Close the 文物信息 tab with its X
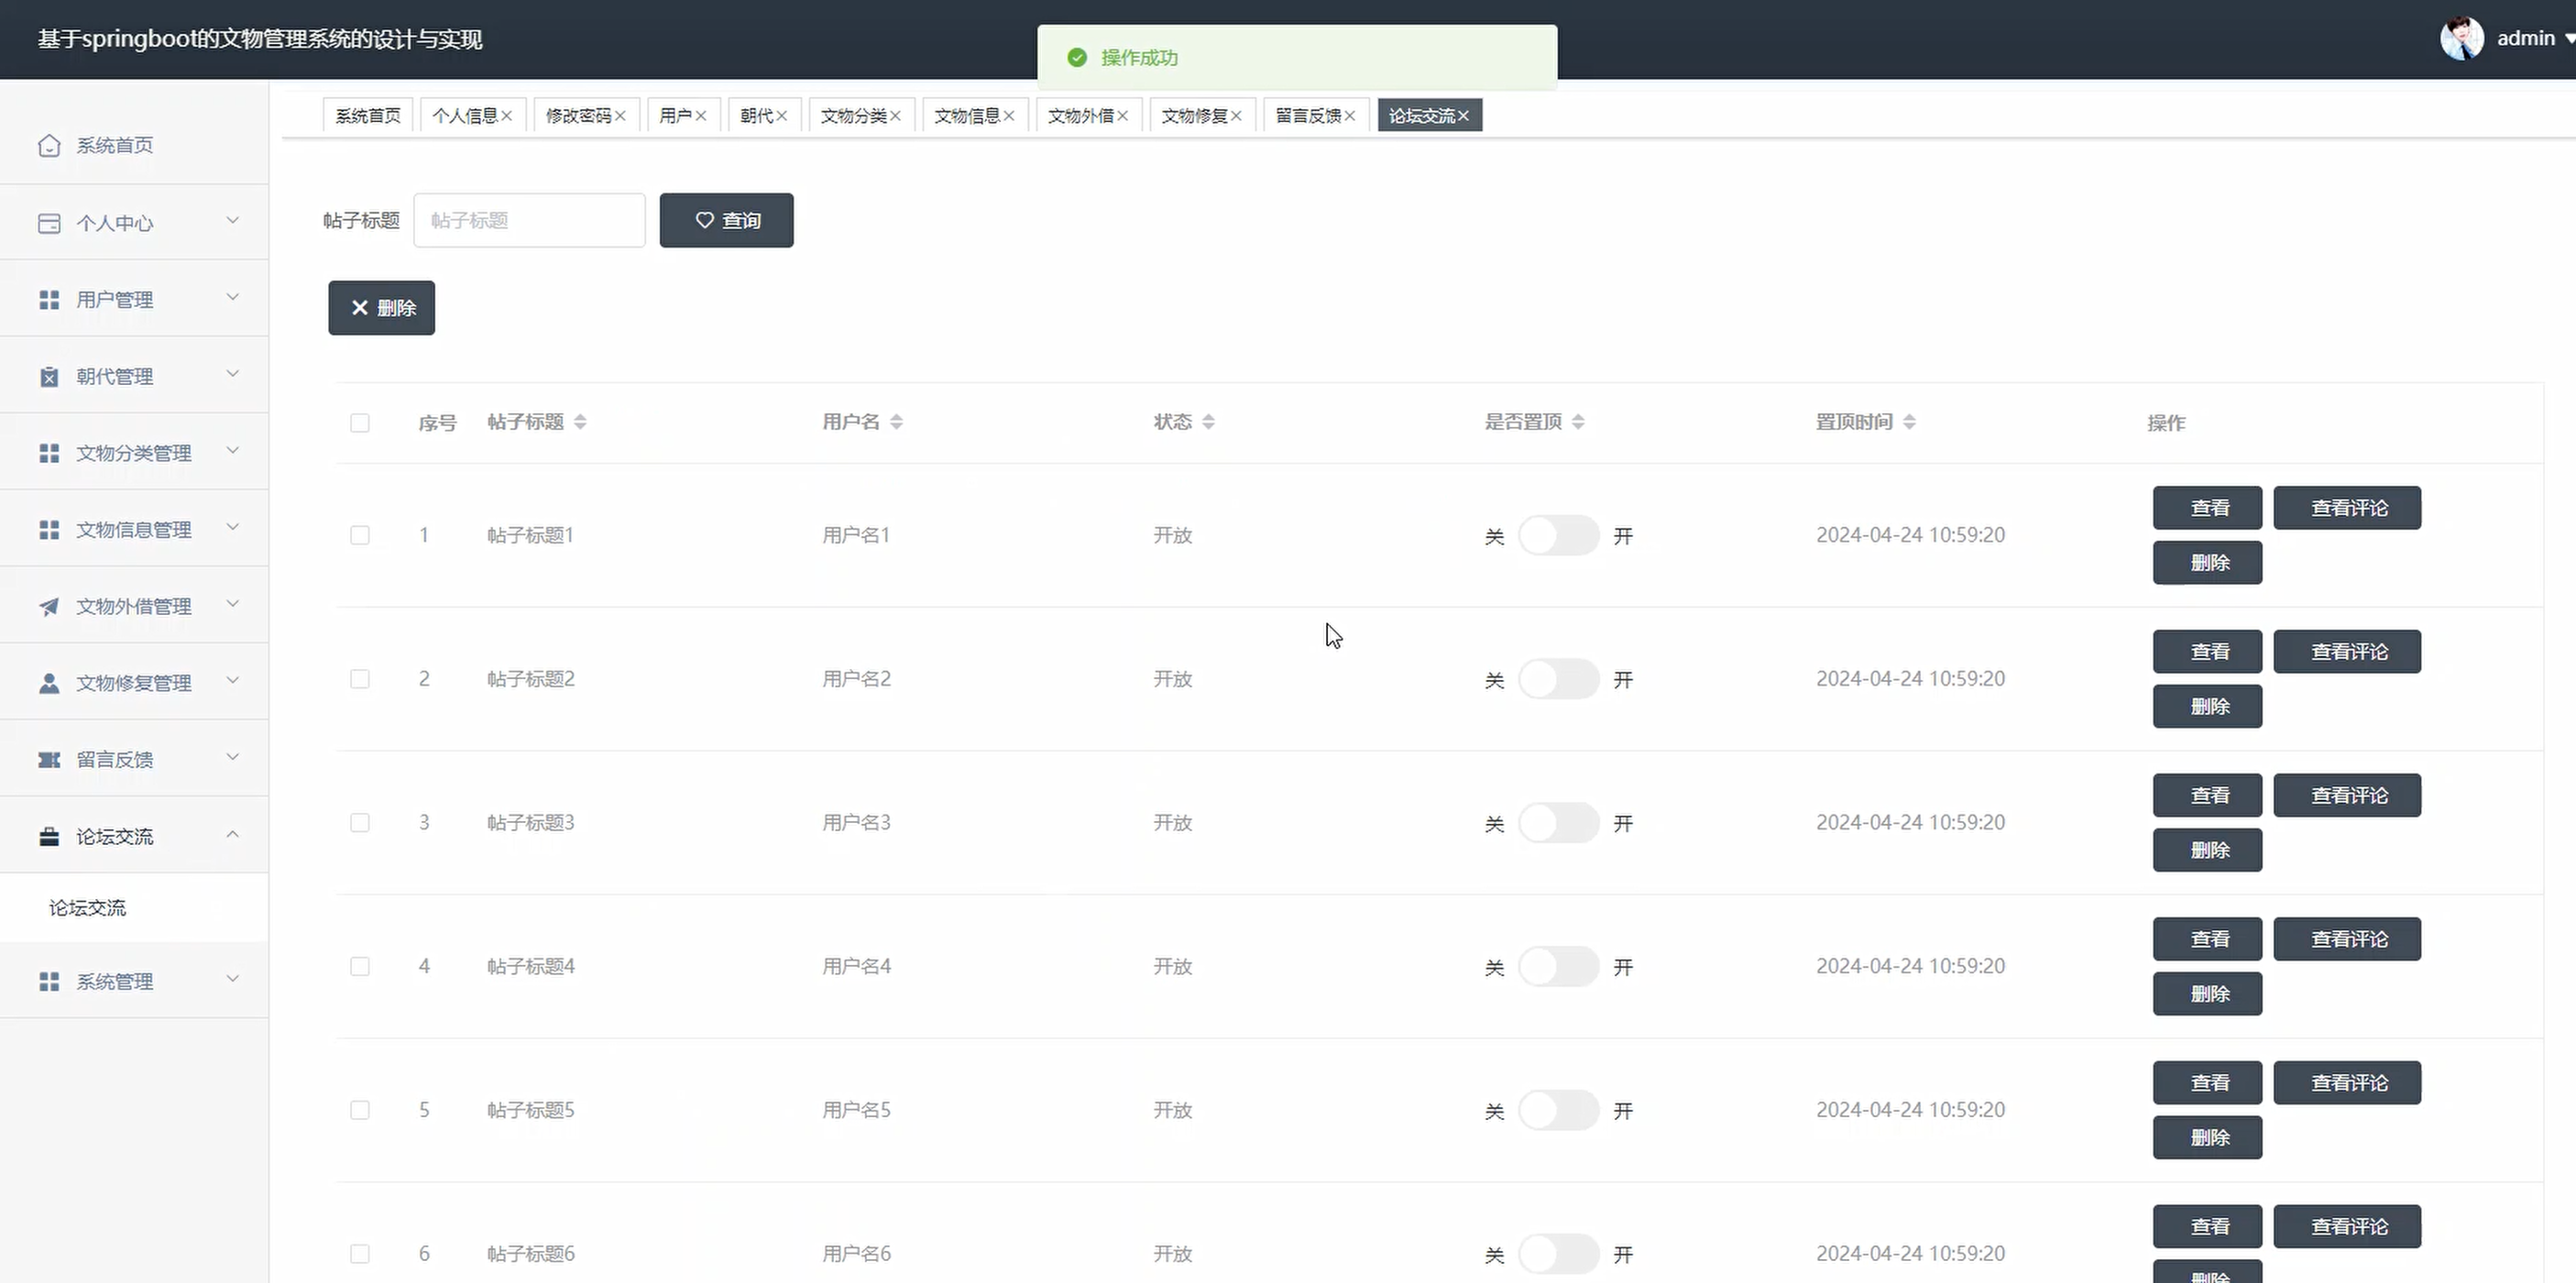This screenshot has width=2576, height=1283. (1009, 116)
